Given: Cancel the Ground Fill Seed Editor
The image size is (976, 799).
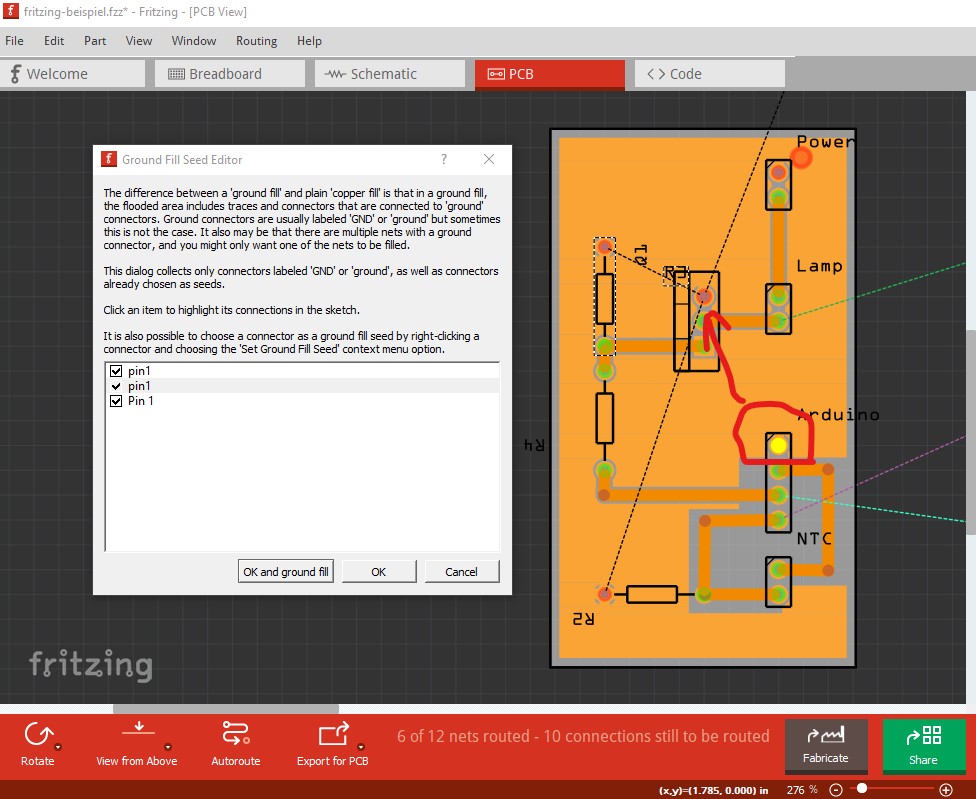Looking at the screenshot, I should pyautogui.click(x=462, y=571).
